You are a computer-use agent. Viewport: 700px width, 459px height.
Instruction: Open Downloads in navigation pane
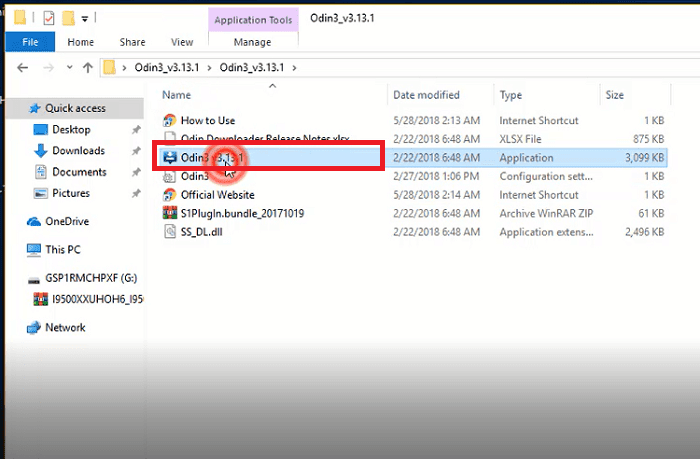point(79,150)
